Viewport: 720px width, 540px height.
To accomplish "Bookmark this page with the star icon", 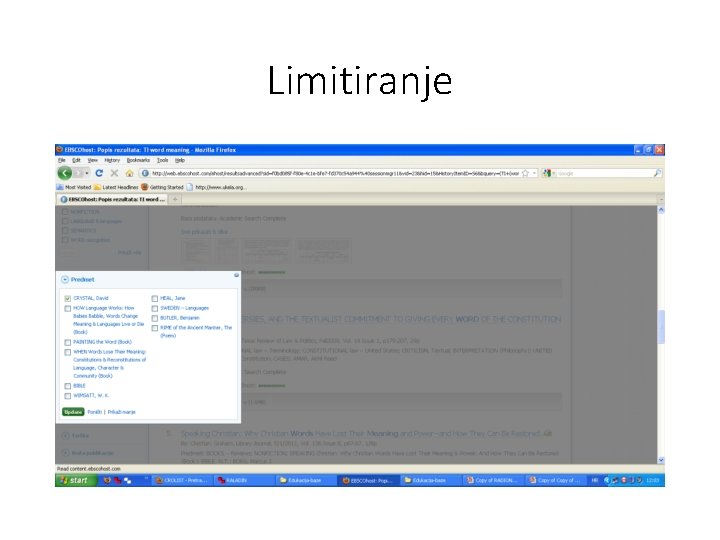I will pyautogui.click(x=525, y=173).
